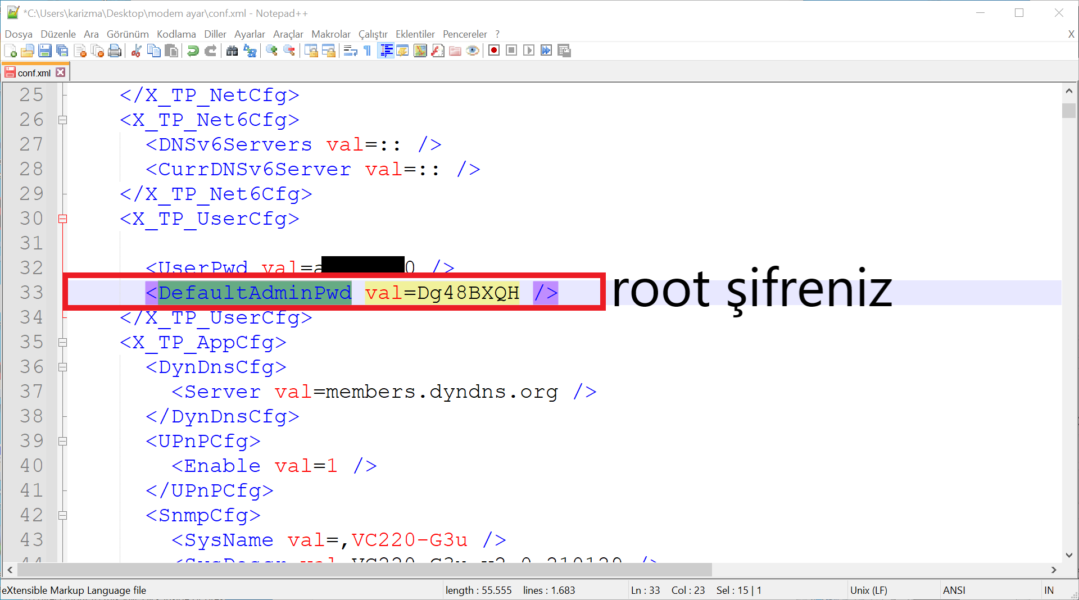Image resolution: width=1079 pixels, height=600 pixels.
Task: Collapse the X_TP_Net6Cfg block
Action: coord(62,119)
